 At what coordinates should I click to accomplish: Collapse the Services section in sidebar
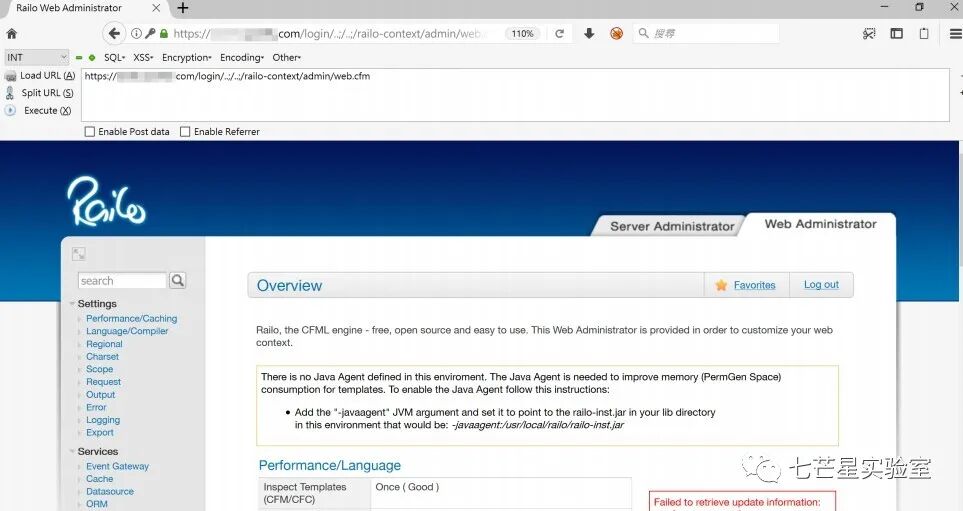tap(72, 451)
